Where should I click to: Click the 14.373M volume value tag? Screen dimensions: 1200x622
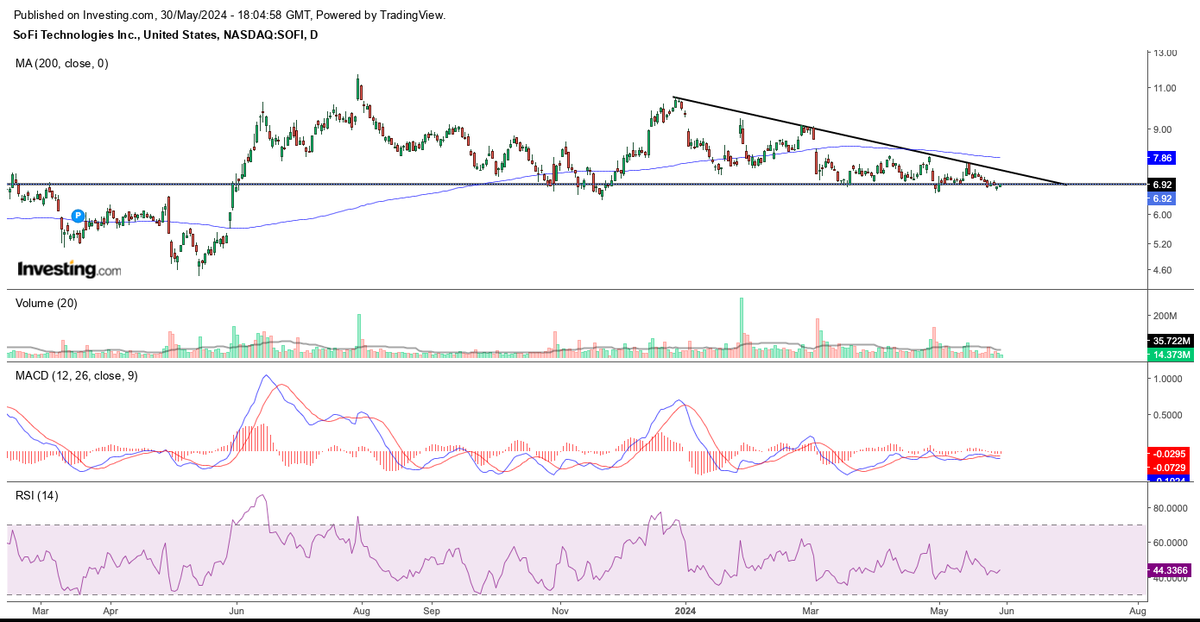[x=1168, y=355]
